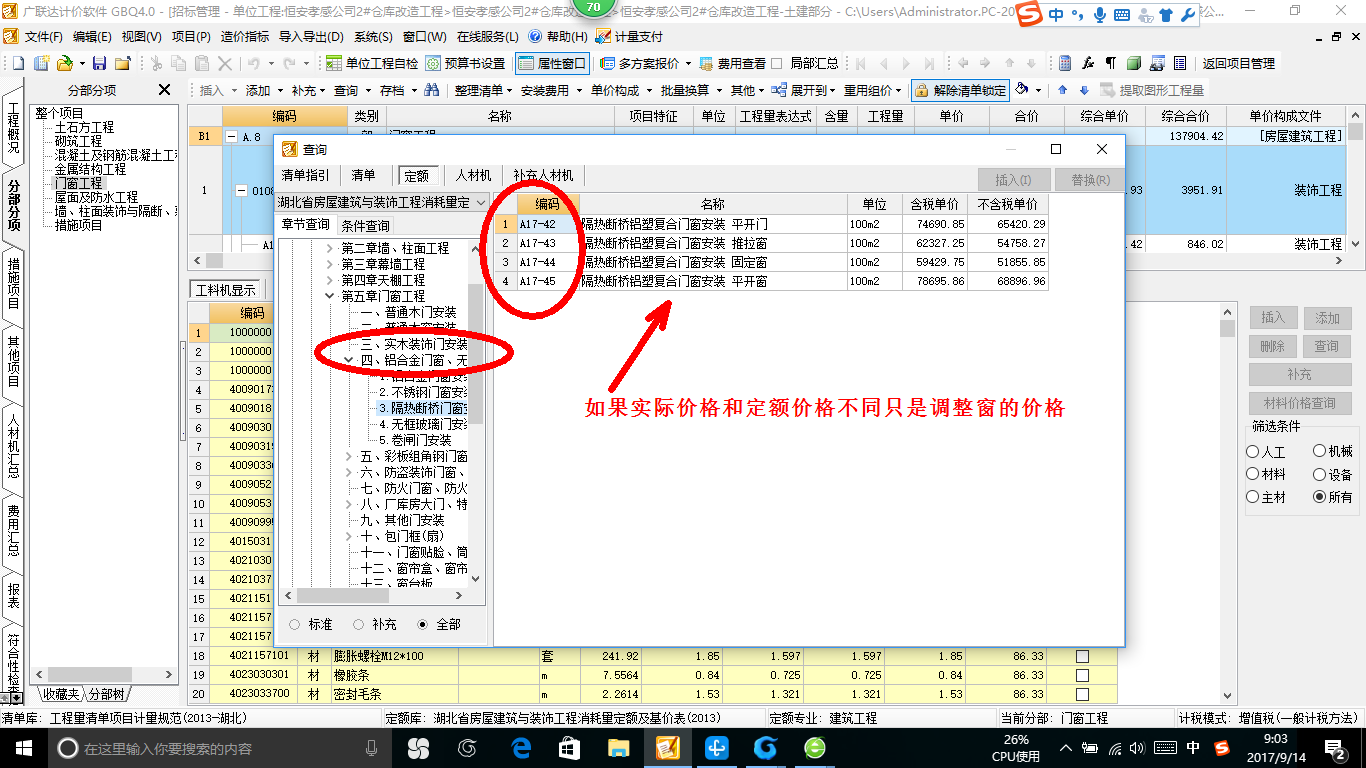This screenshot has height=768, width=1366.
Task: Select the 设备 filter radio button
Action: (1320, 474)
